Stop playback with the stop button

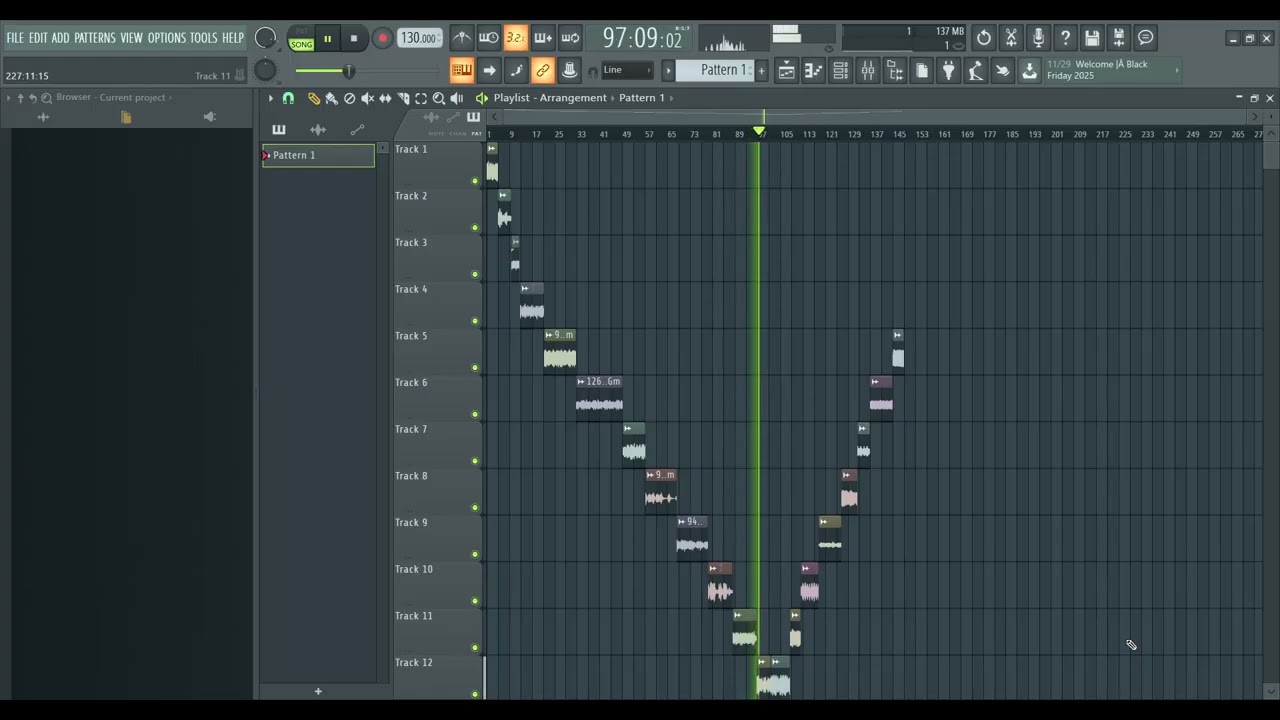pos(354,39)
